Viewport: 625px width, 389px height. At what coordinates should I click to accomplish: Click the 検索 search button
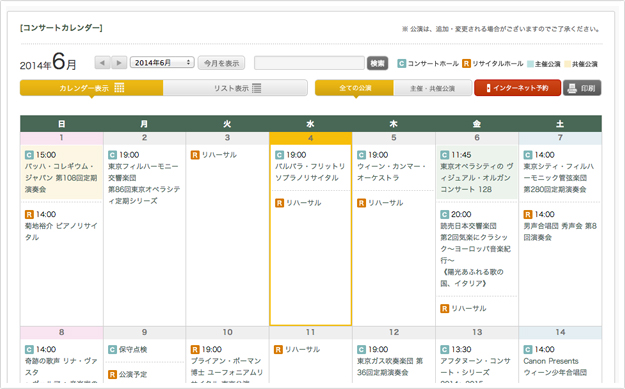point(377,63)
